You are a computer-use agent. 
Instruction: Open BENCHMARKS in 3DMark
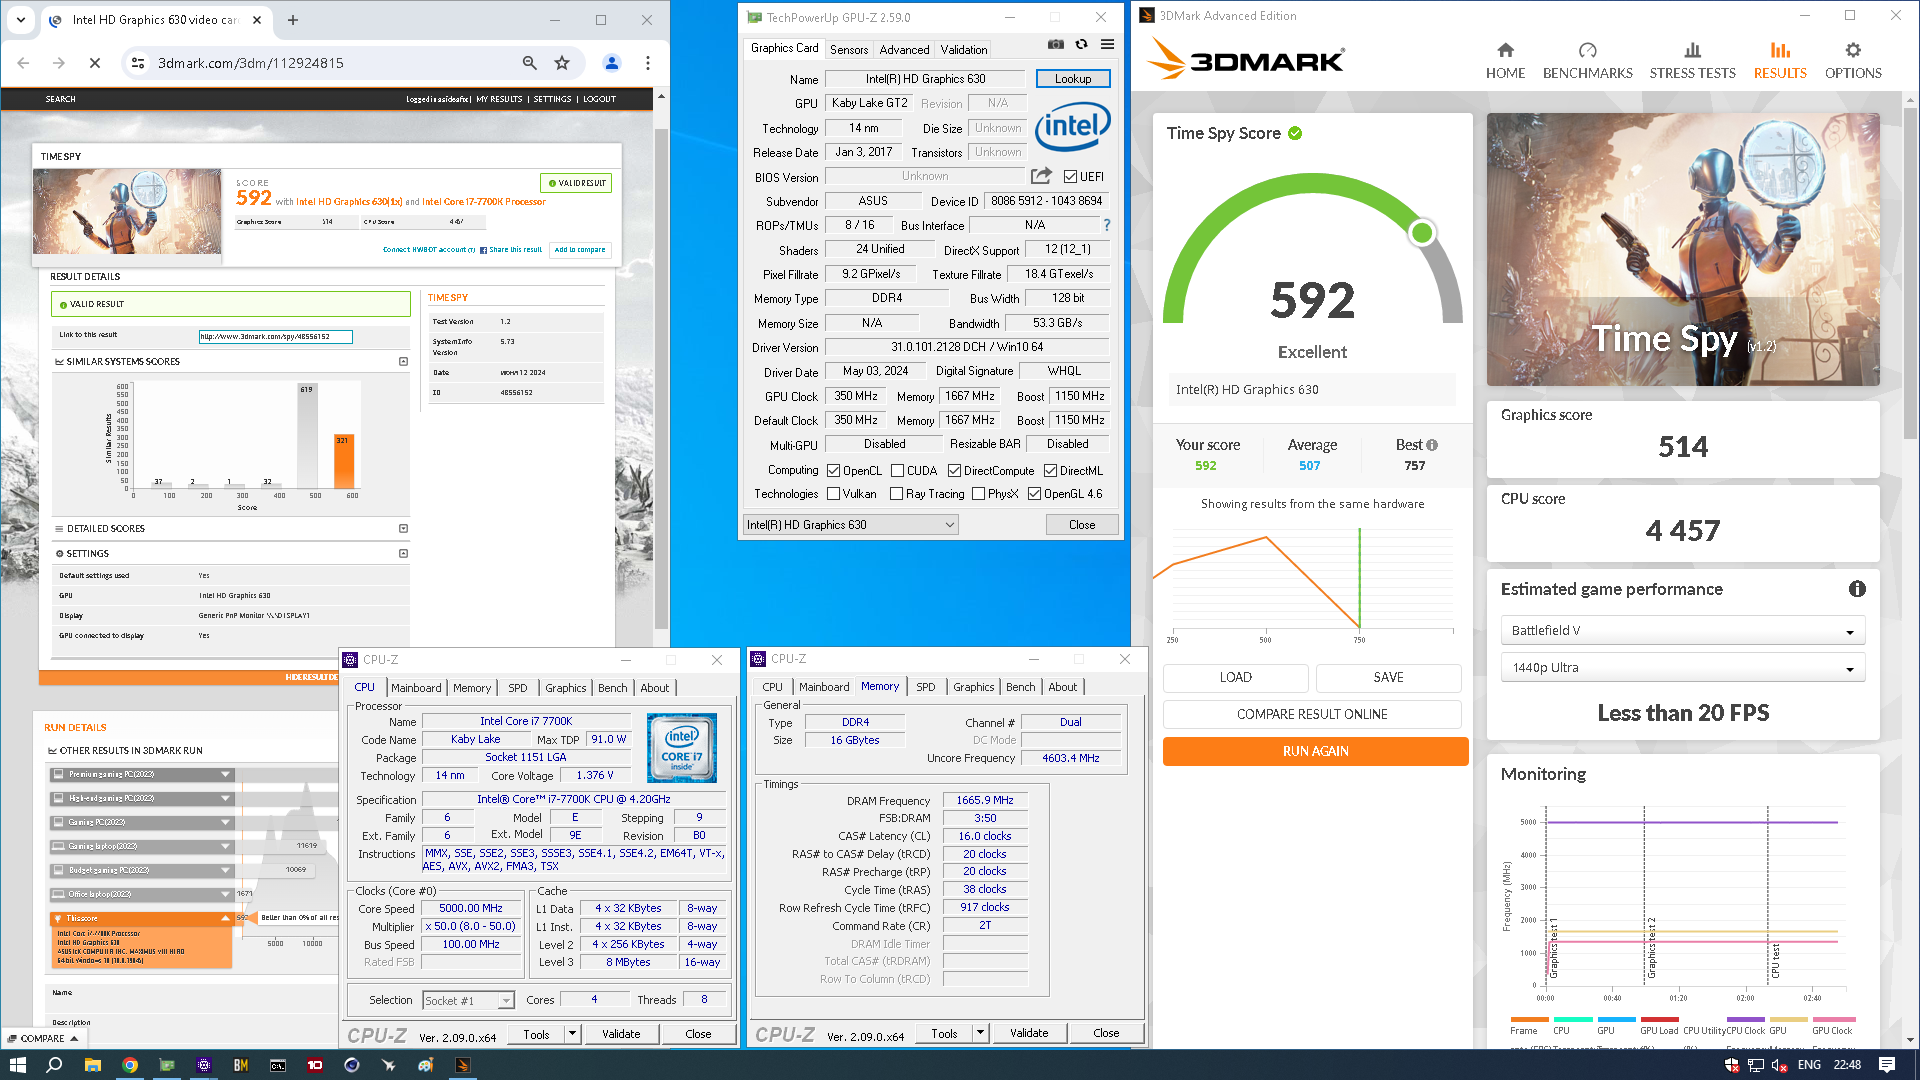point(1587,60)
